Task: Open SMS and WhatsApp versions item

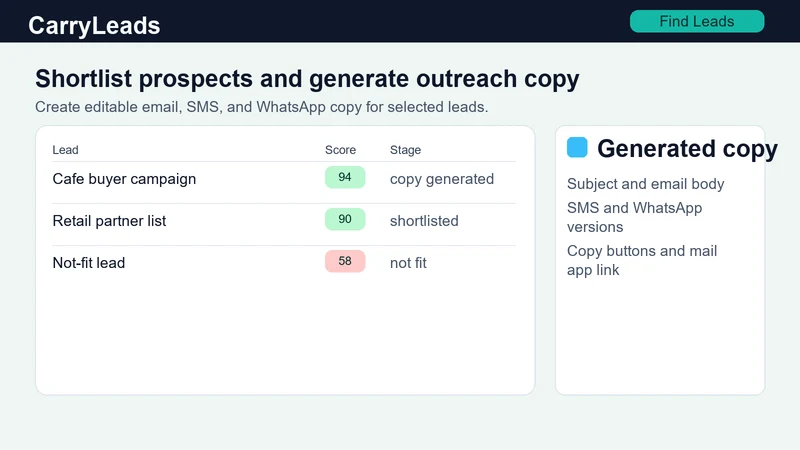Action: pyautogui.click(x=635, y=217)
